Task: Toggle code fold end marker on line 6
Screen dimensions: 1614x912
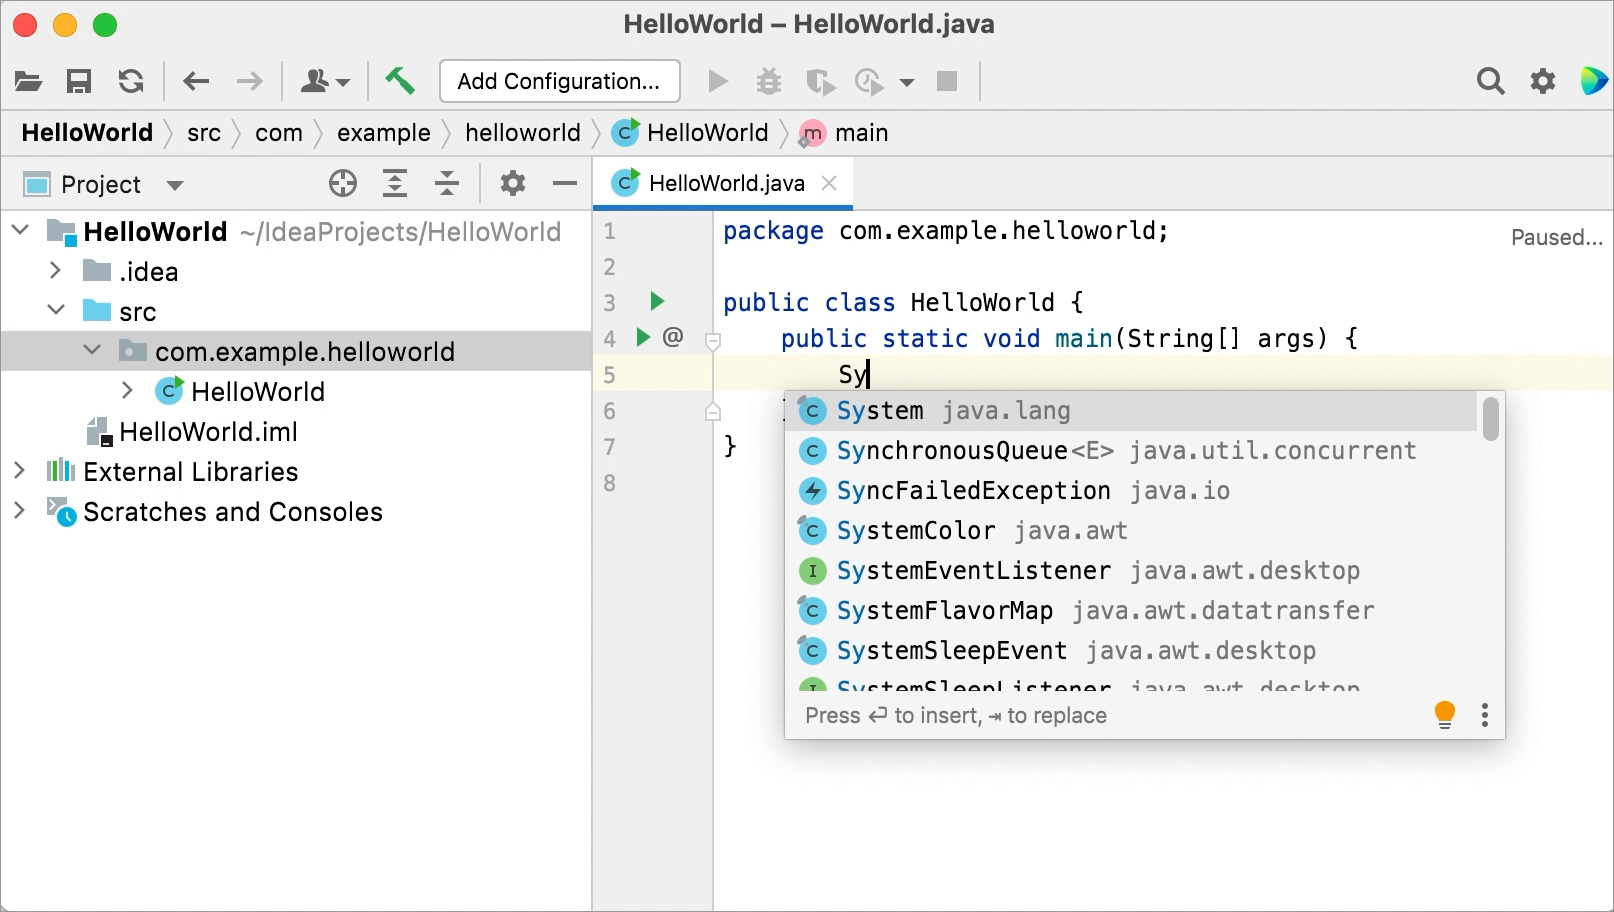Action: (x=713, y=411)
